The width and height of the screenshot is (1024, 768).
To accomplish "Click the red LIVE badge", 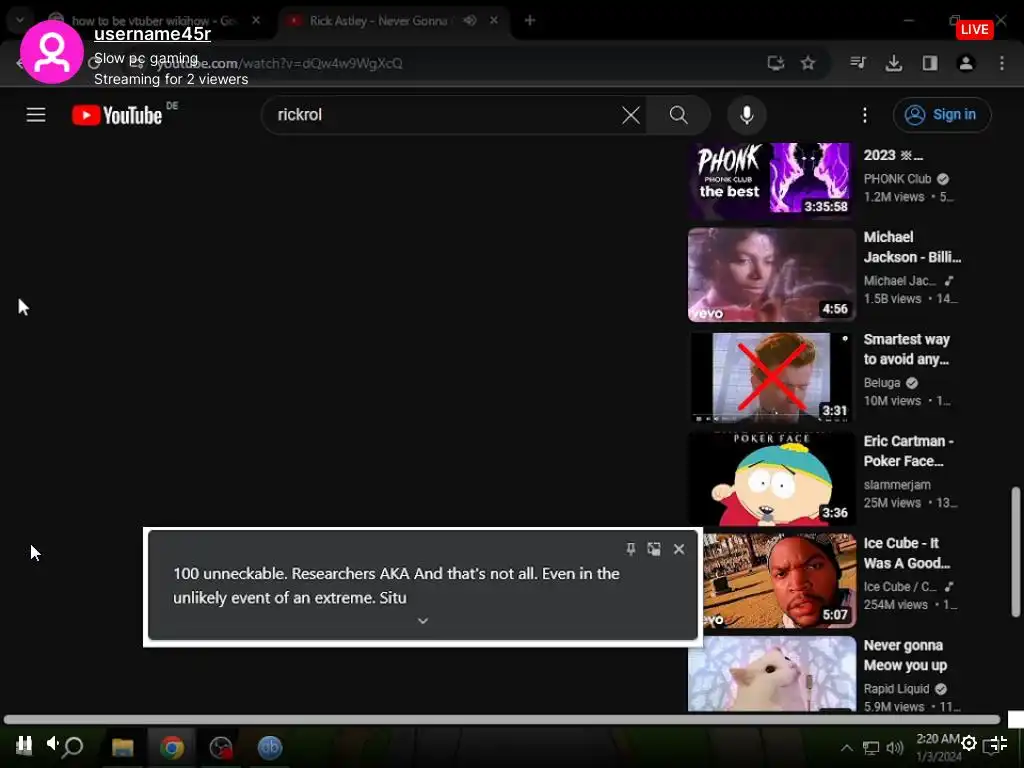I will (974, 29).
